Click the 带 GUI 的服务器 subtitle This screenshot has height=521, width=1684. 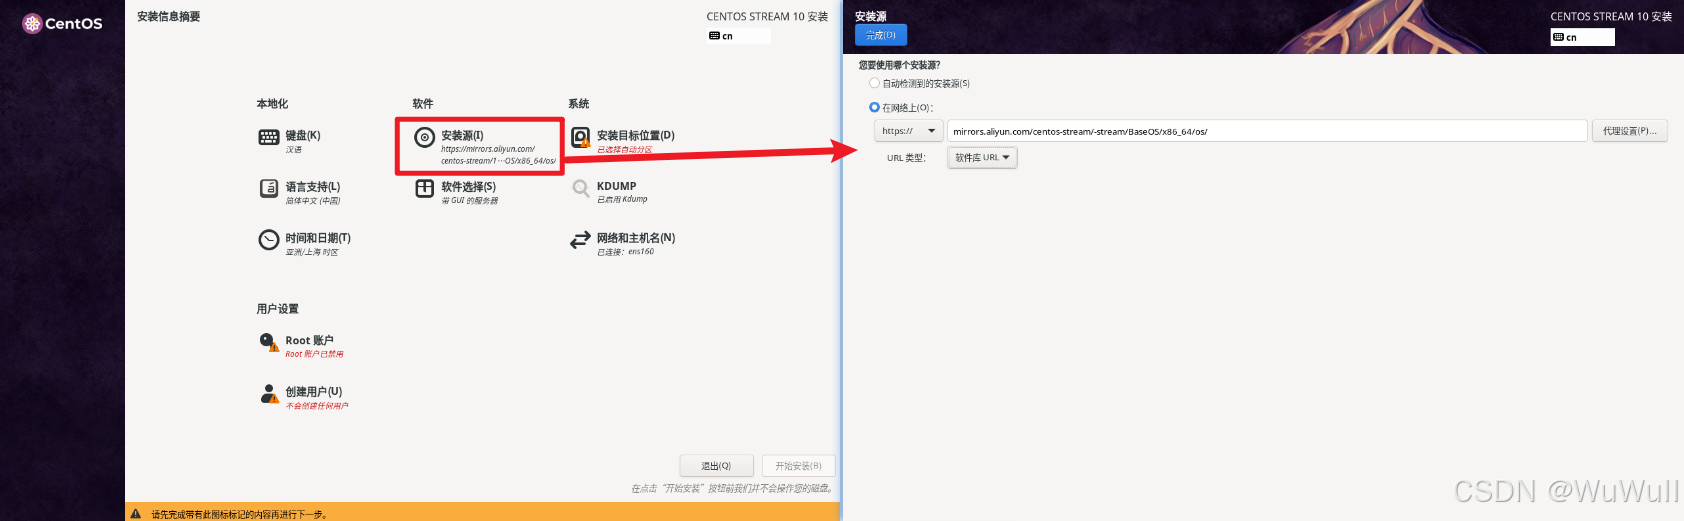tap(470, 201)
